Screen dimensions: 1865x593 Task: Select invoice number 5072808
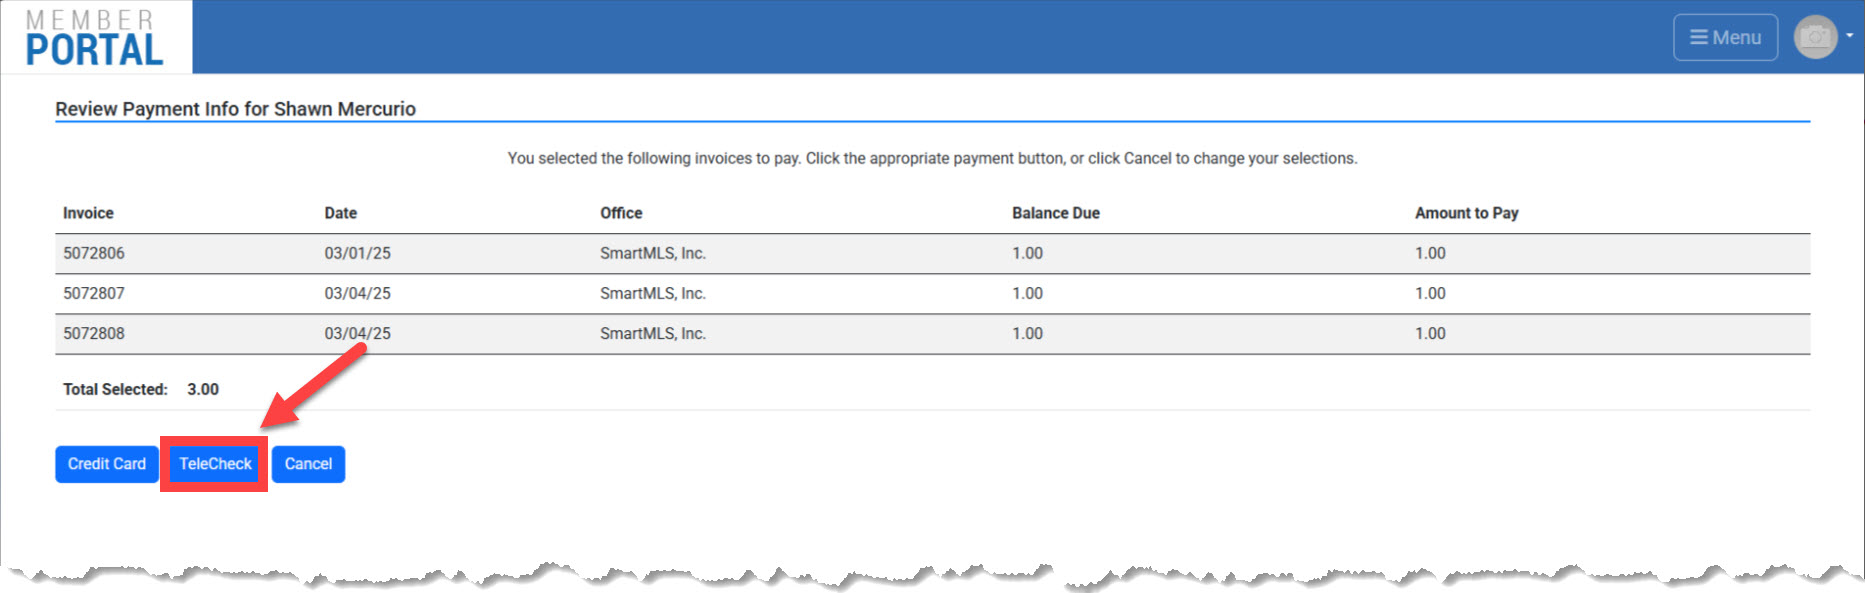94,333
